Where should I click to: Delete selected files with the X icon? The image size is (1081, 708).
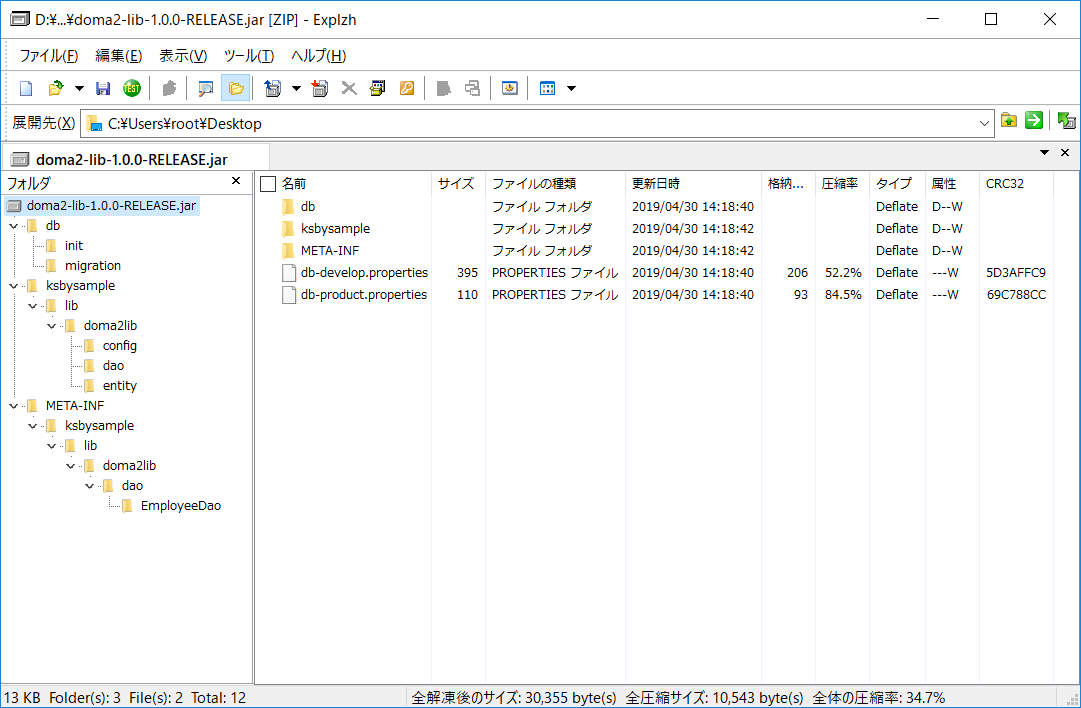point(347,88)
